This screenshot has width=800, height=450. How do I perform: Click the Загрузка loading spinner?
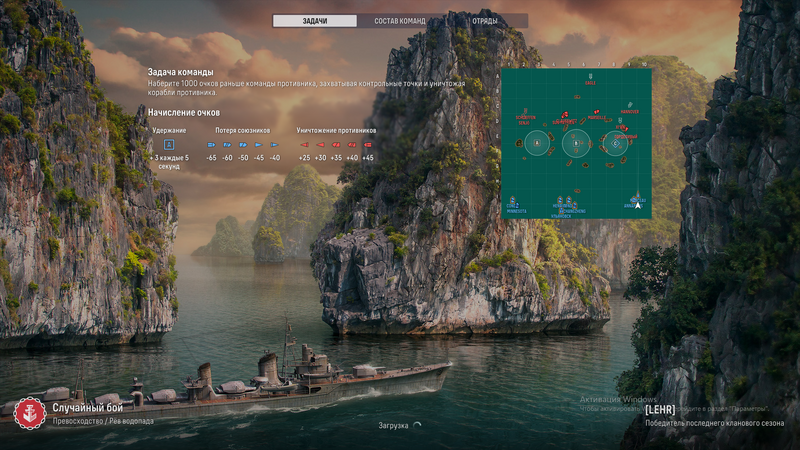[x=417, y=425]
